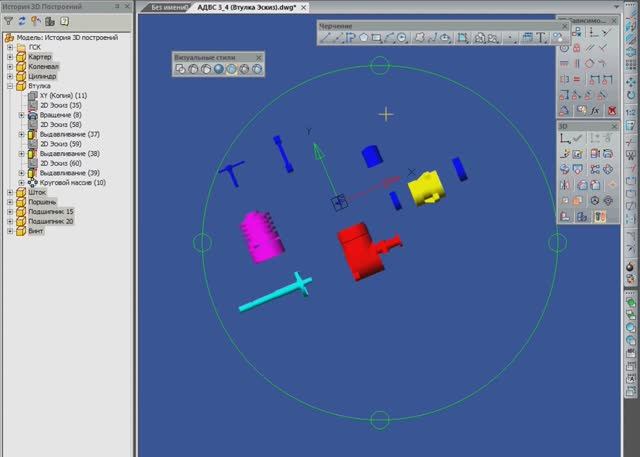Expand the Вращение (8) node
640x457 pixels.
tap(22, 115)
